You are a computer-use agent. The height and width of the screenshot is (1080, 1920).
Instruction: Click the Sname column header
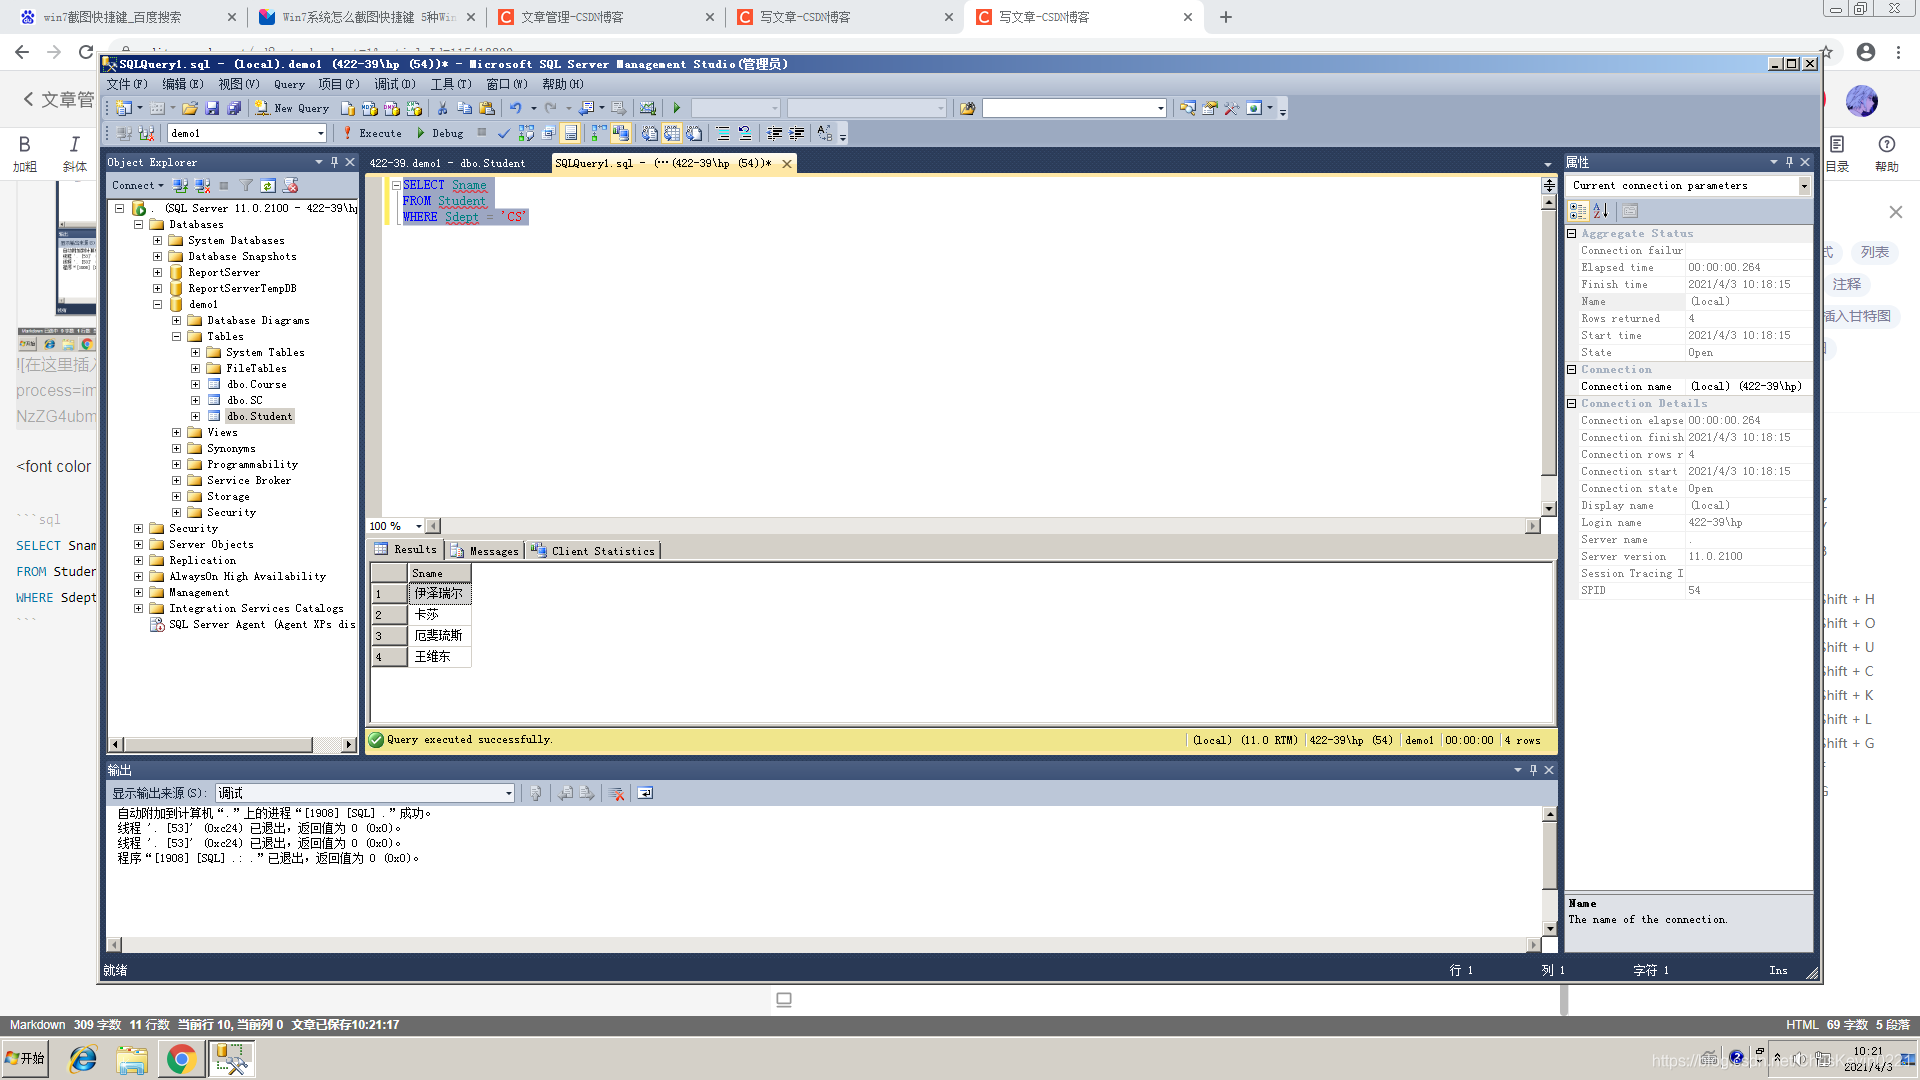coord(439,573)
